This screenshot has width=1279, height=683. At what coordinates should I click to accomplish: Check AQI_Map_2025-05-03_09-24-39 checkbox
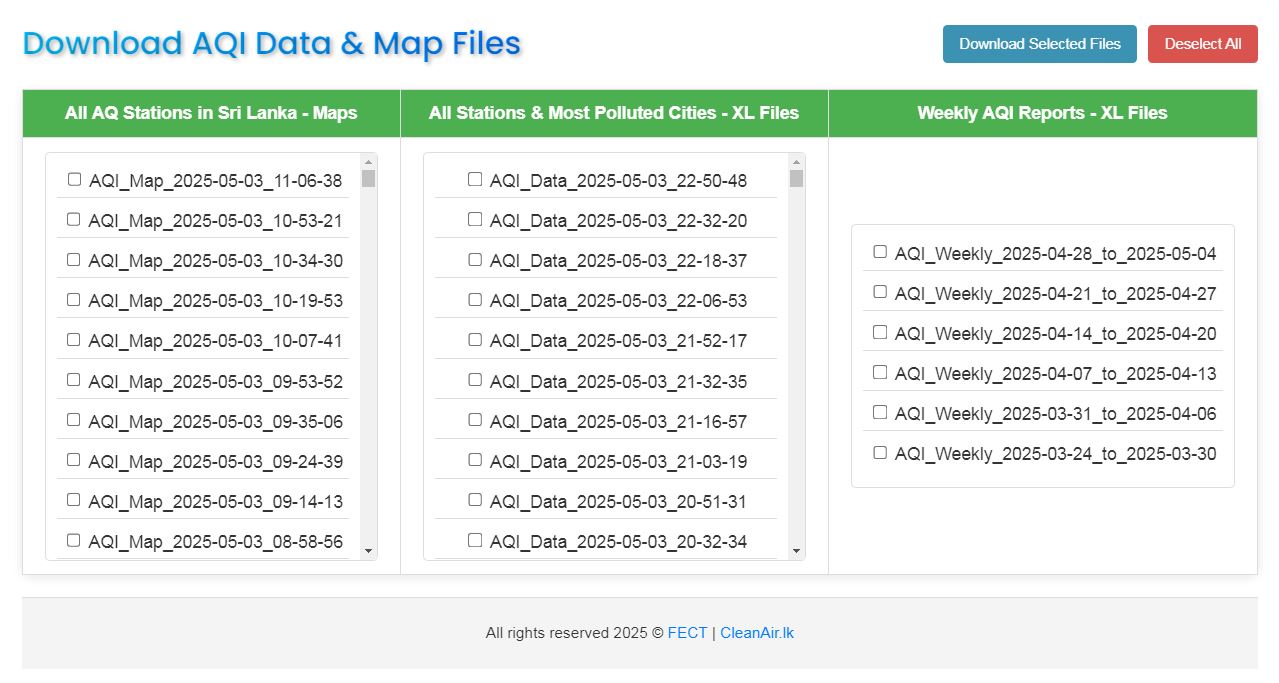click(74, 460)
